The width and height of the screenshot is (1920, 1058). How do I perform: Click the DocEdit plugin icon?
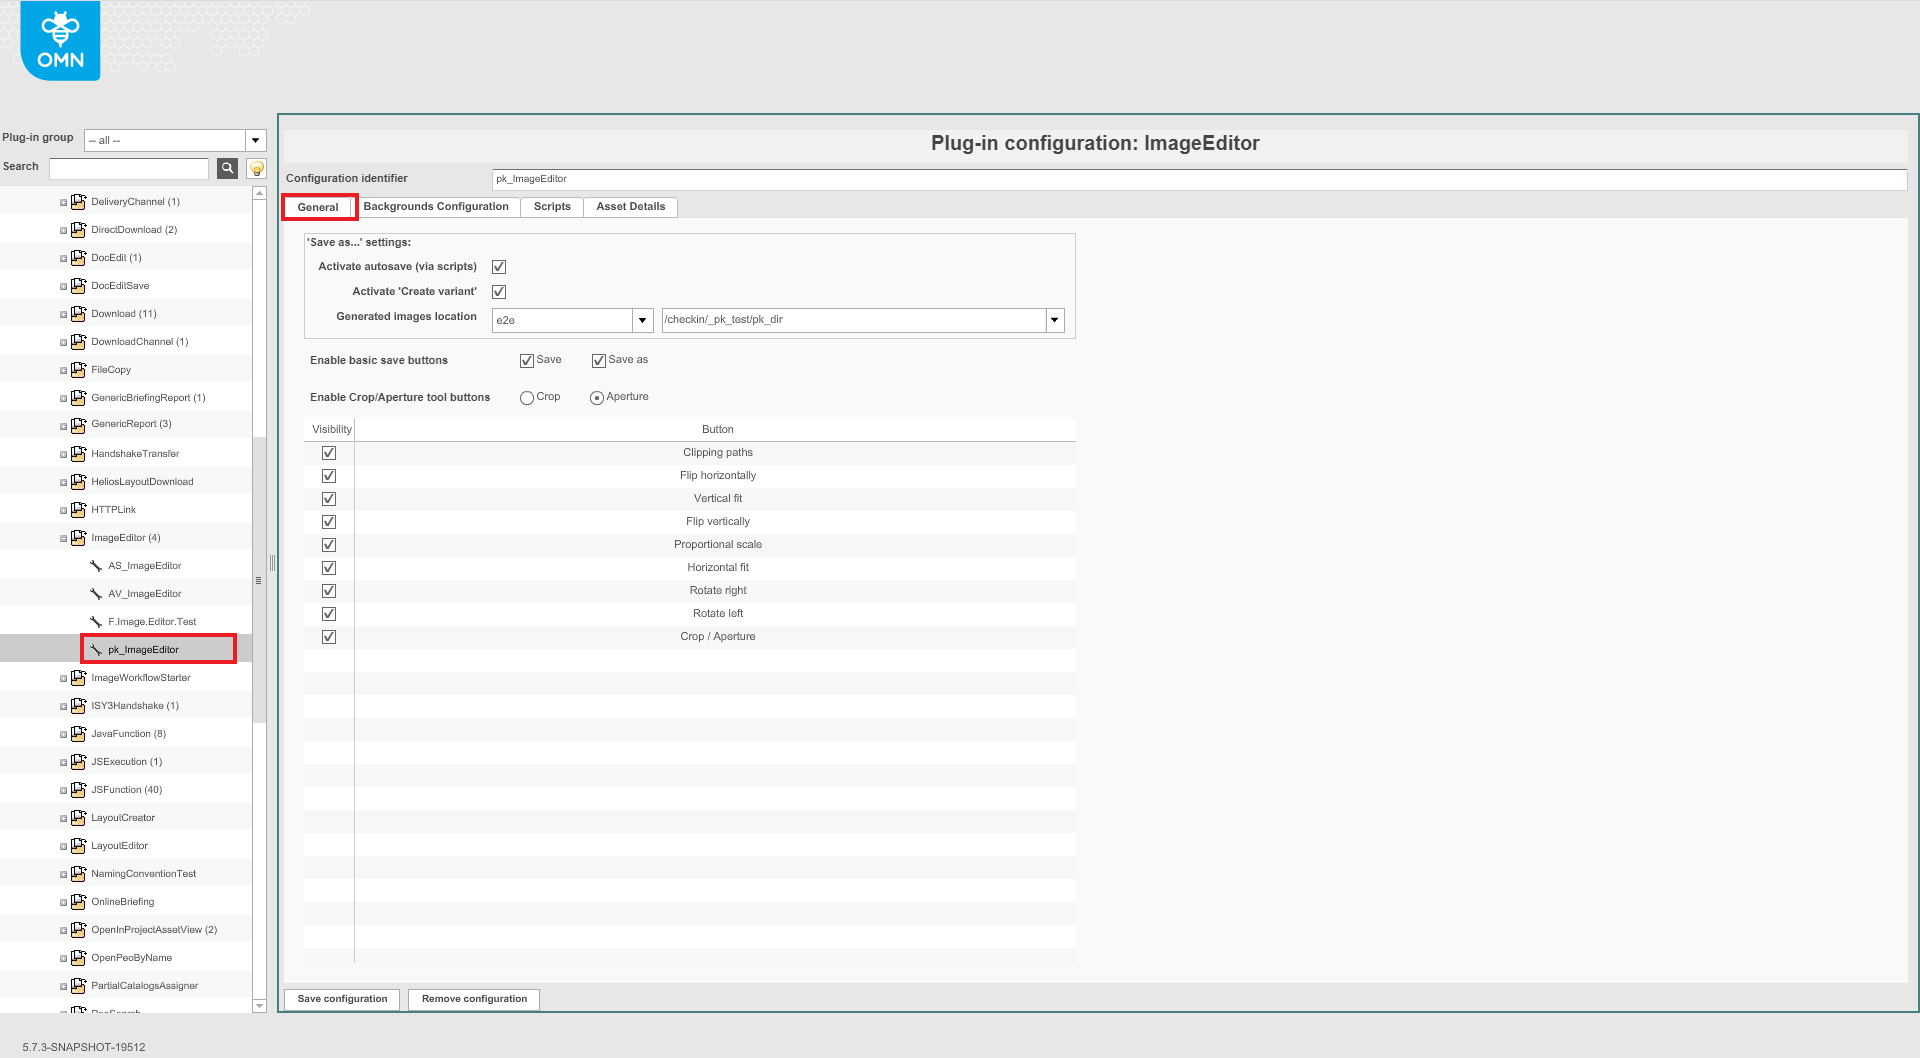pyautogui.click(x=78, y=257)
